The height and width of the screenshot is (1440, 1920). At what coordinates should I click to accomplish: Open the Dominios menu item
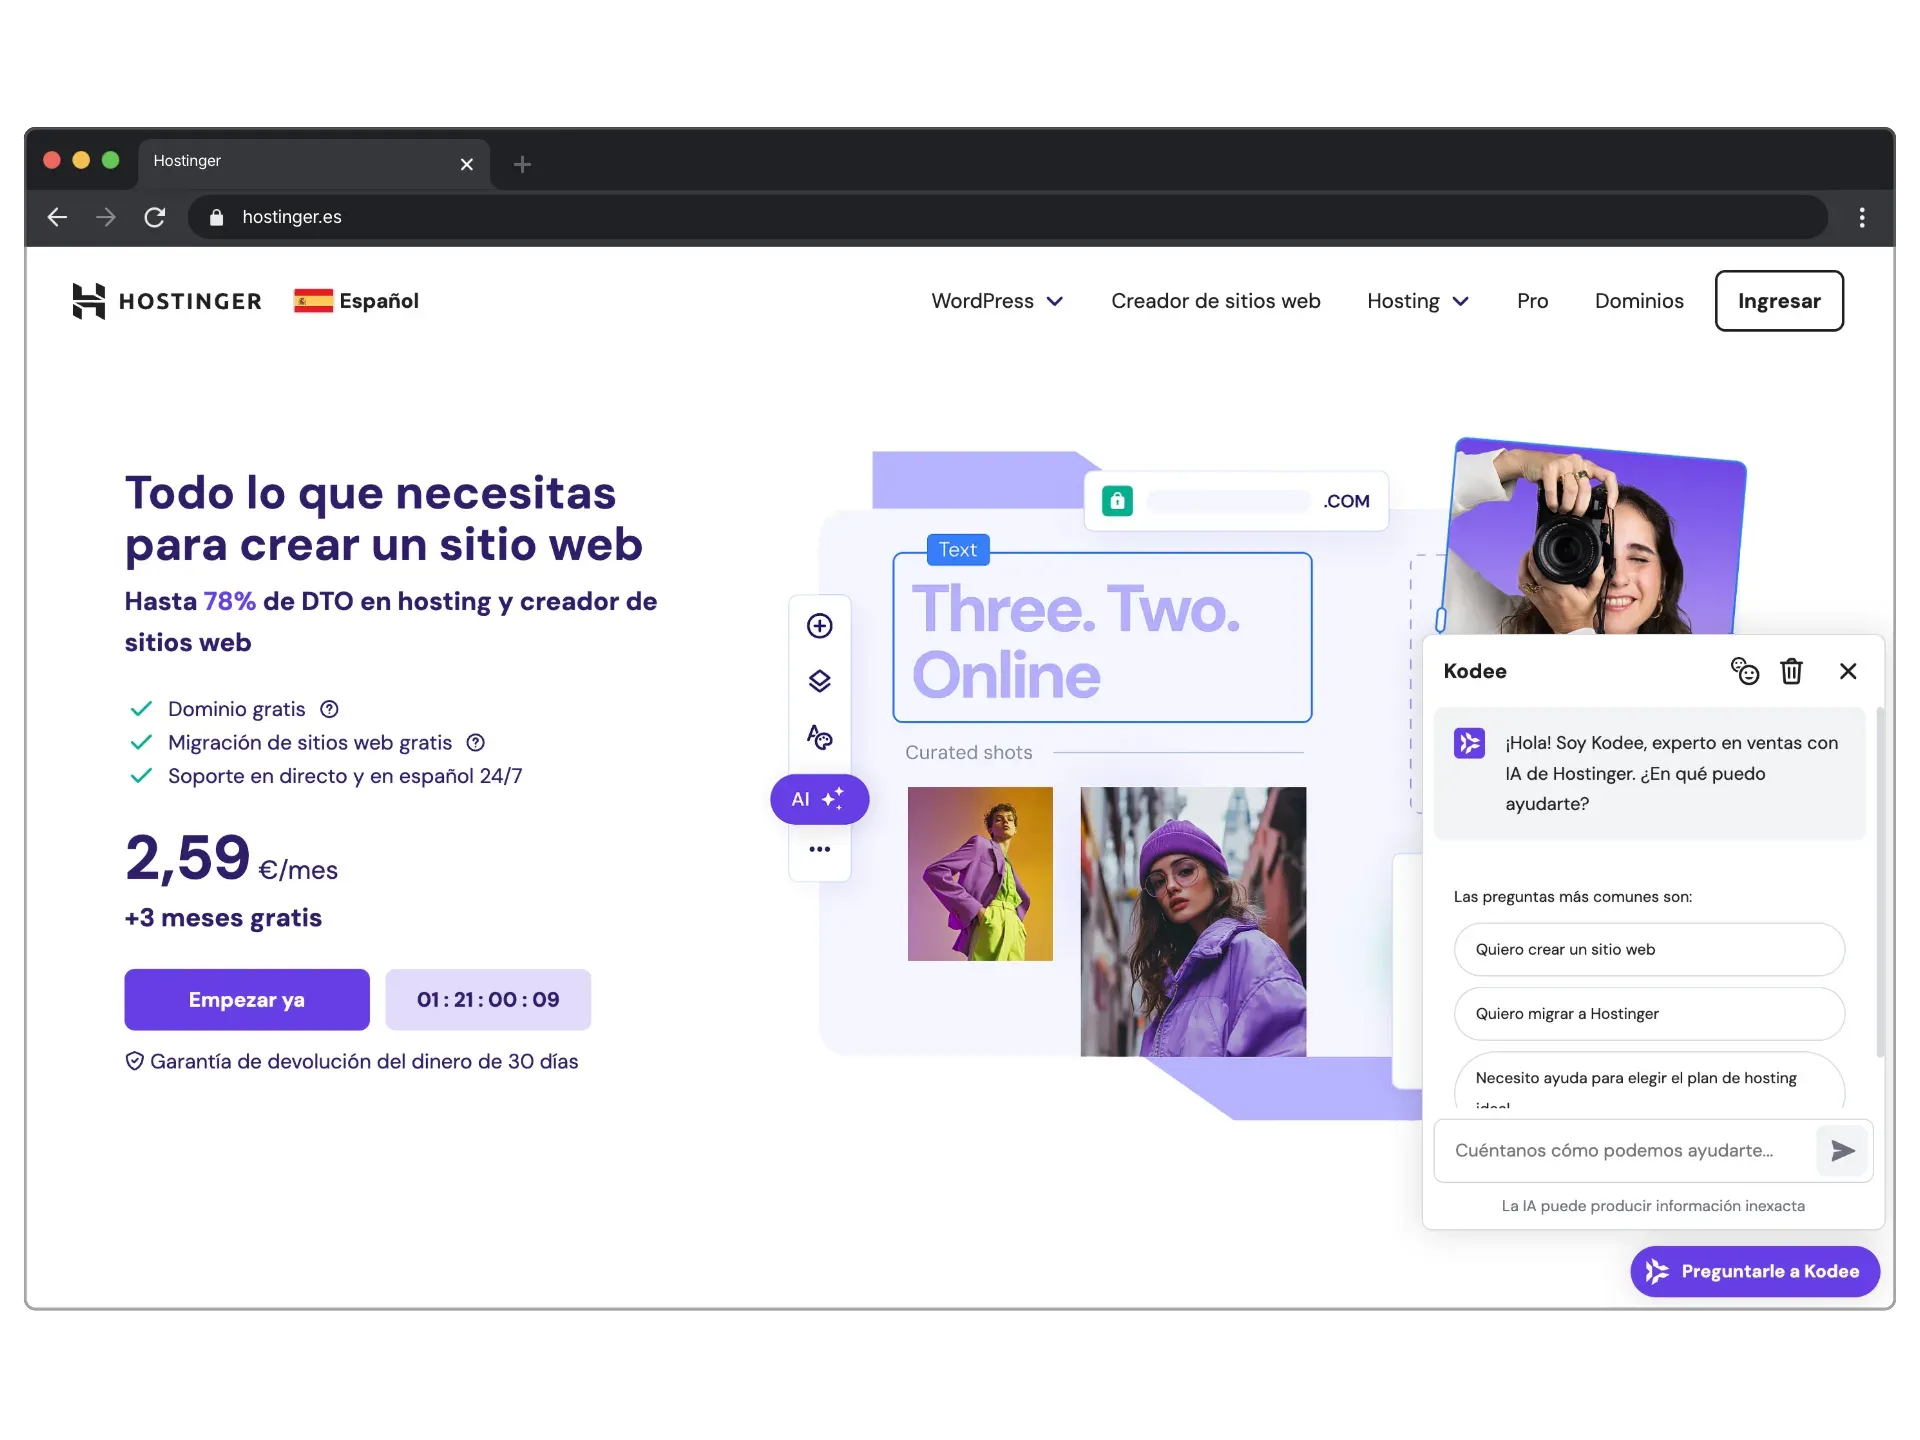[x=1639, y=301]
